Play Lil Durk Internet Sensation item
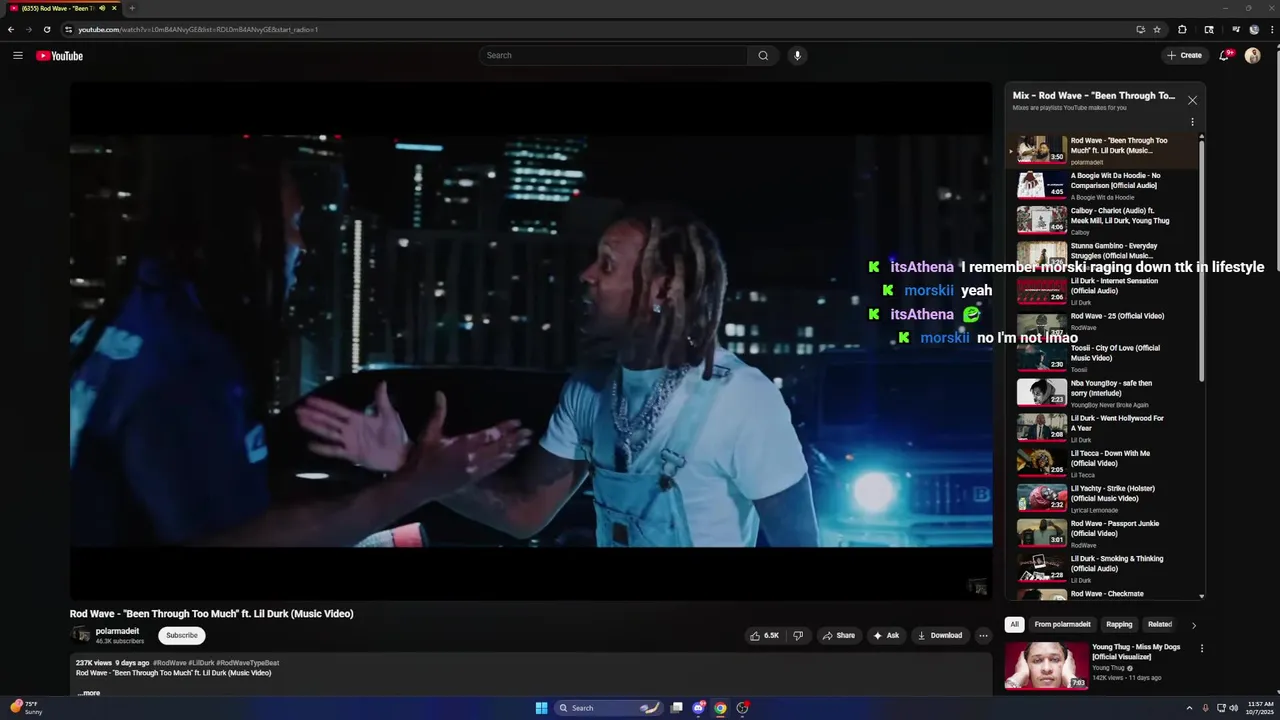1280x720 pixels. pyautogui.click(x=1104, y=291)
